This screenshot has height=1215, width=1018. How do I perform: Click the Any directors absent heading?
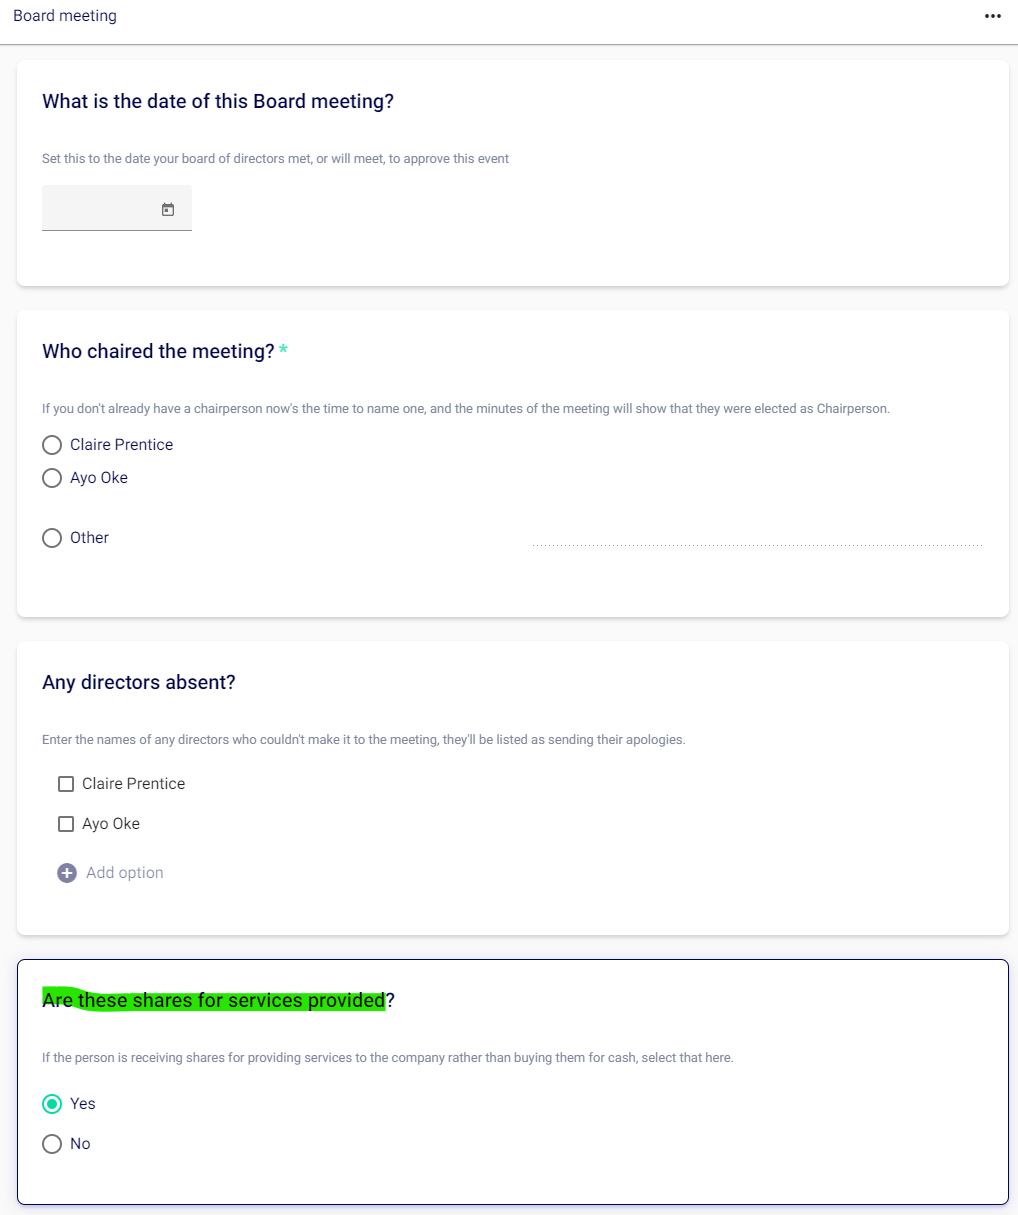[139, 683]
